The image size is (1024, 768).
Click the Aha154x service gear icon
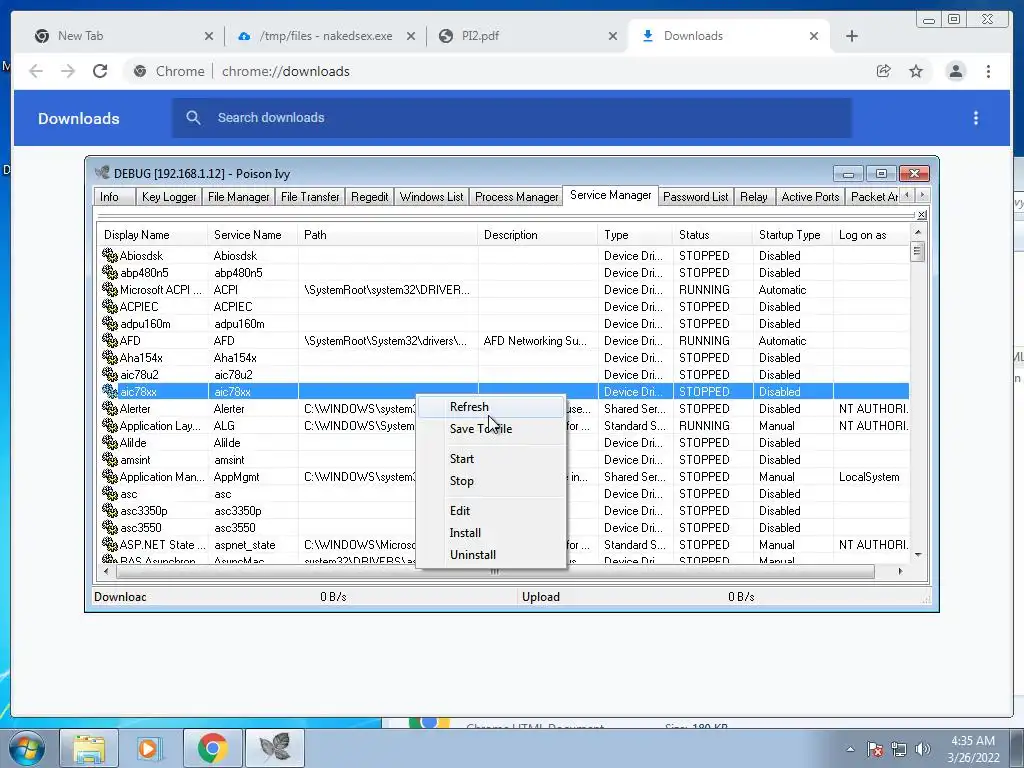tap(110, 357)
